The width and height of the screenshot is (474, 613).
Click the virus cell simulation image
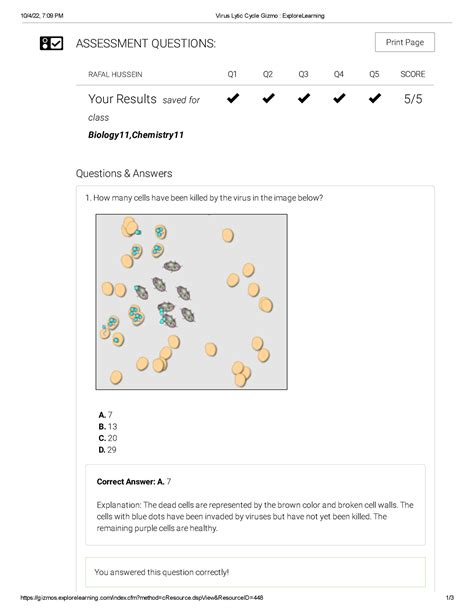(x=192, y=302)
